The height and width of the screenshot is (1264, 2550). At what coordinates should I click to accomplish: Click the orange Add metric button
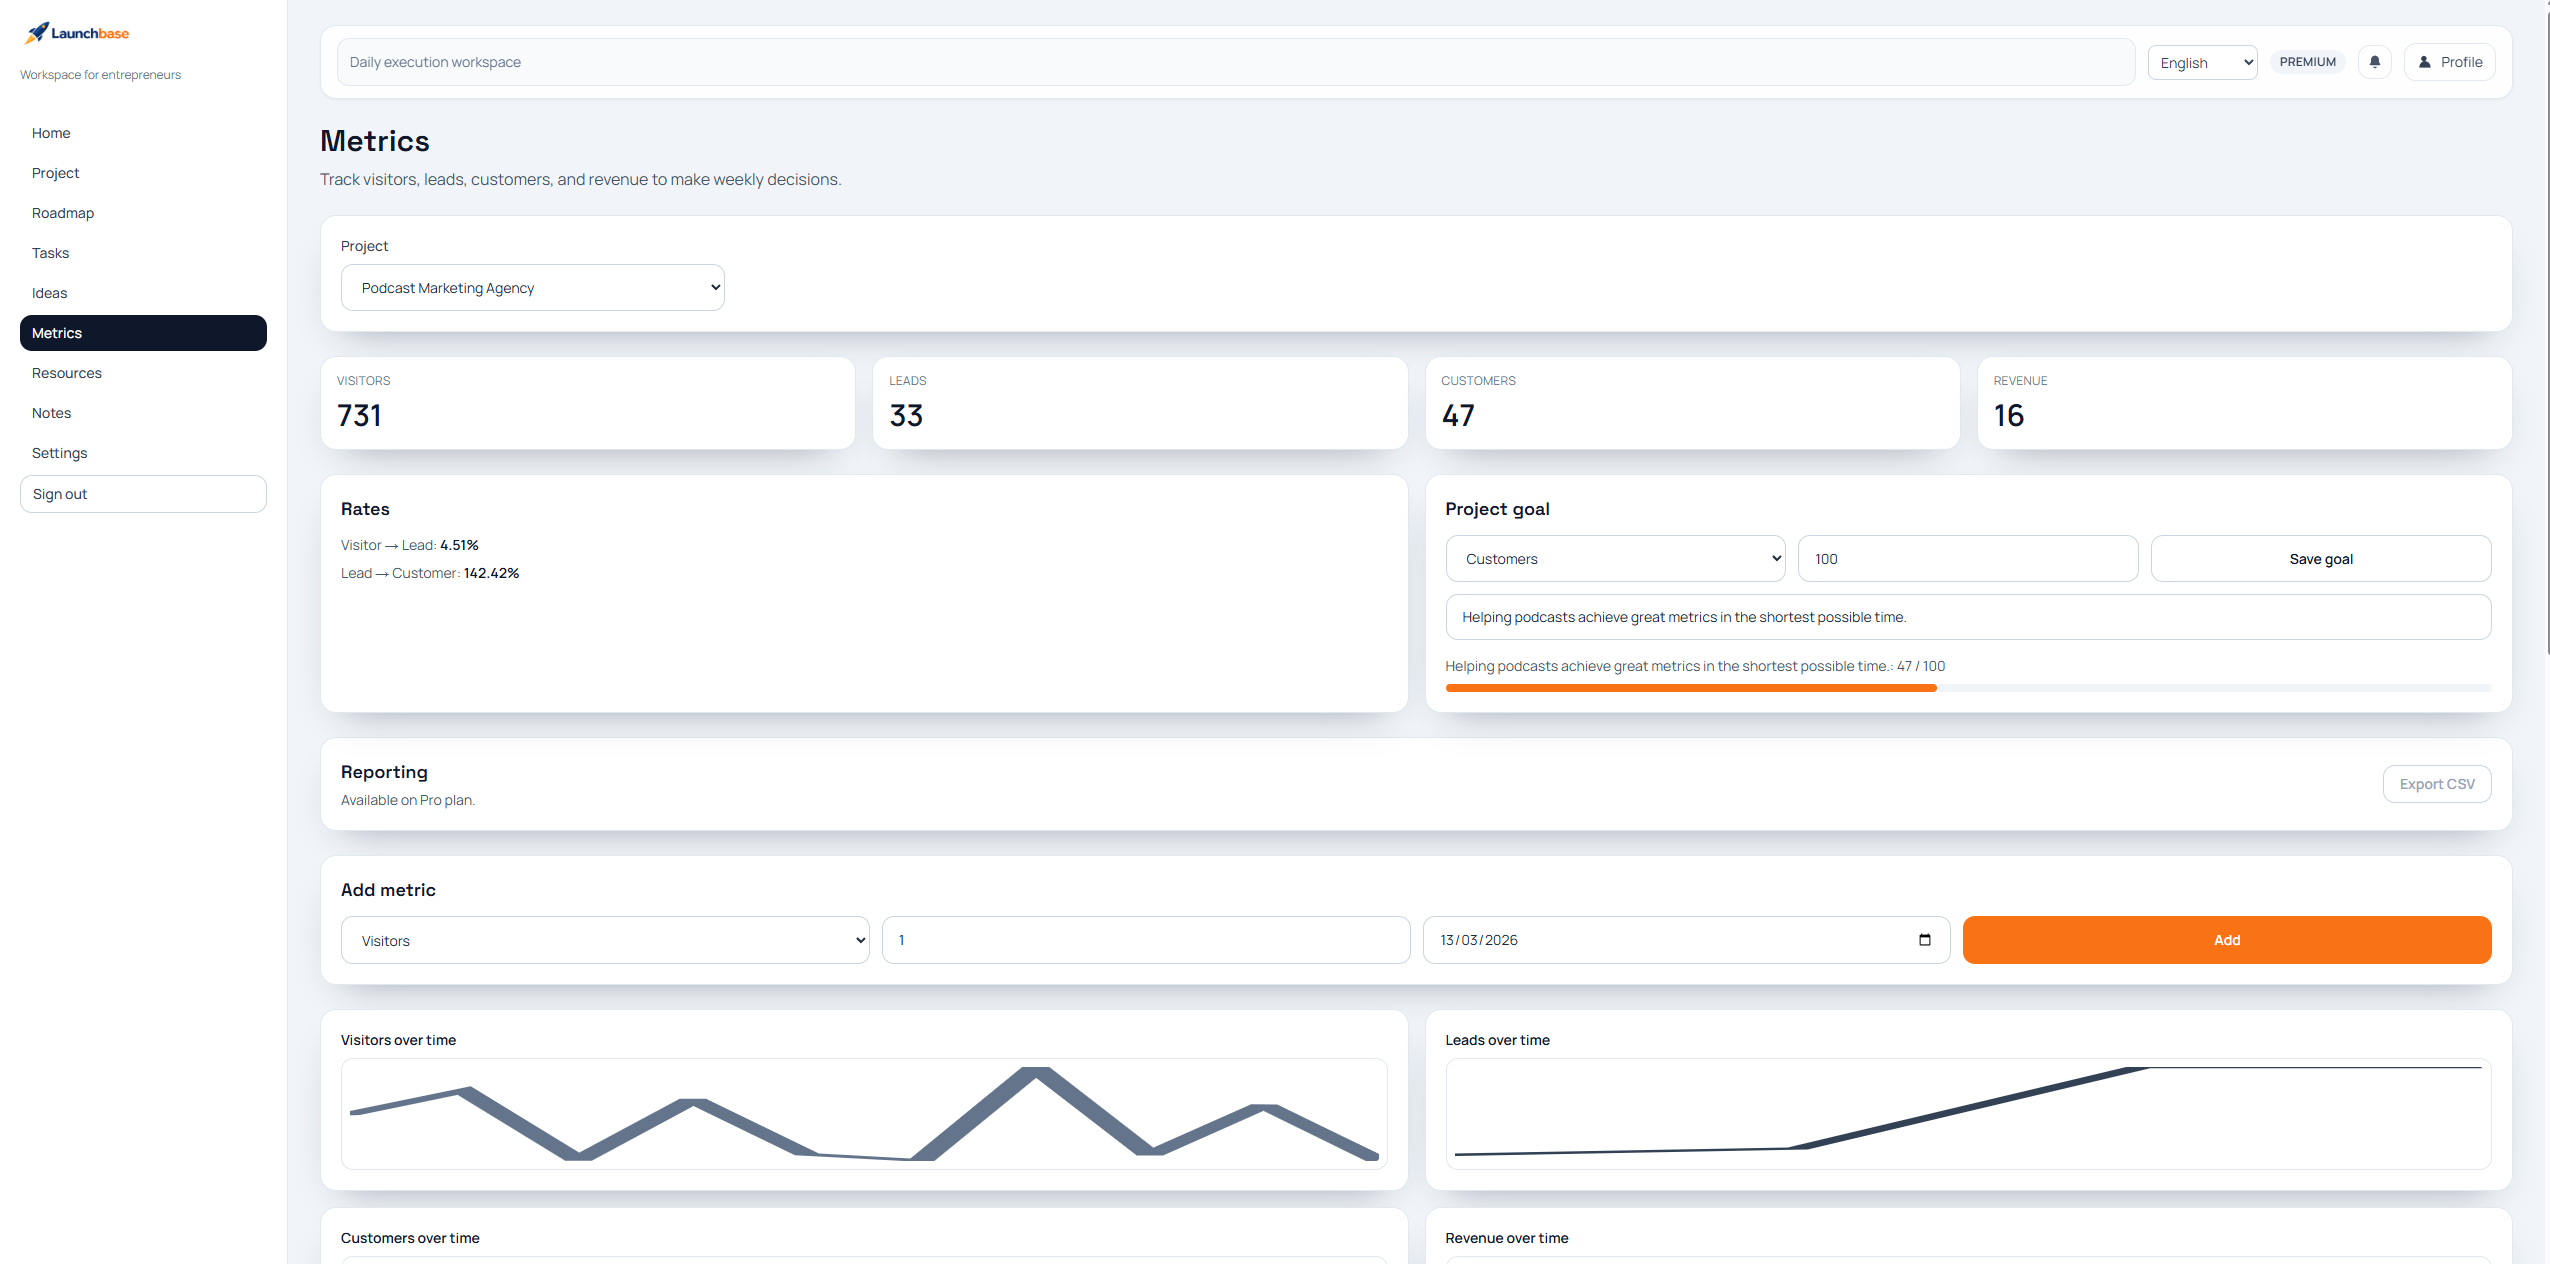2226,940
